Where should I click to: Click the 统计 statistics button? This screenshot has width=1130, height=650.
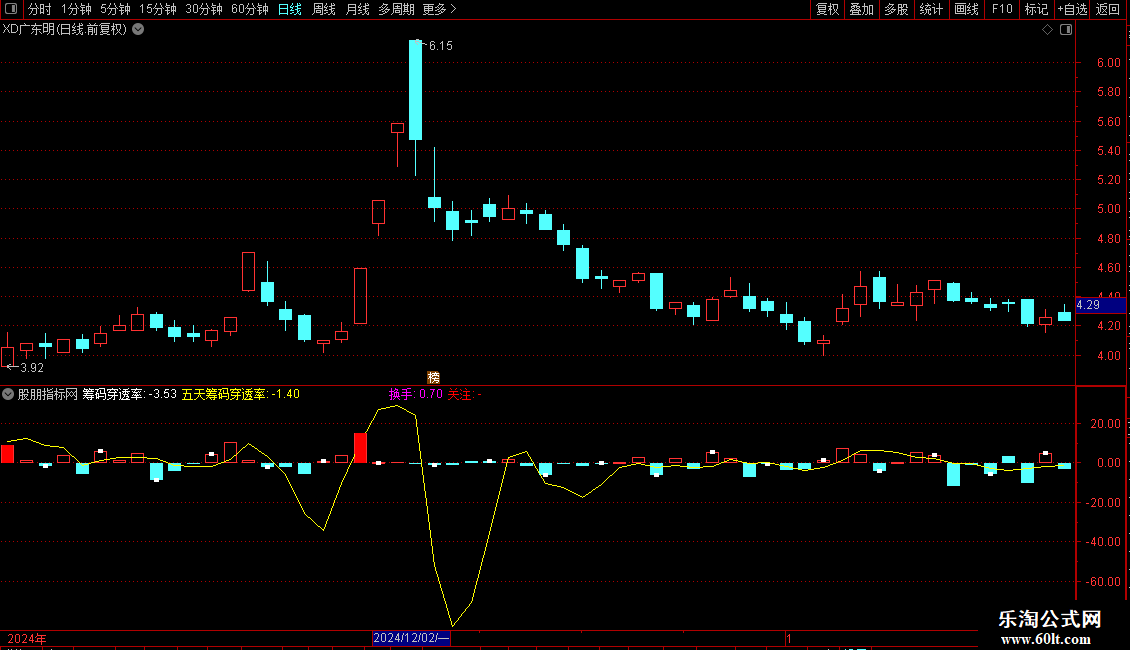tap(931, 9)
